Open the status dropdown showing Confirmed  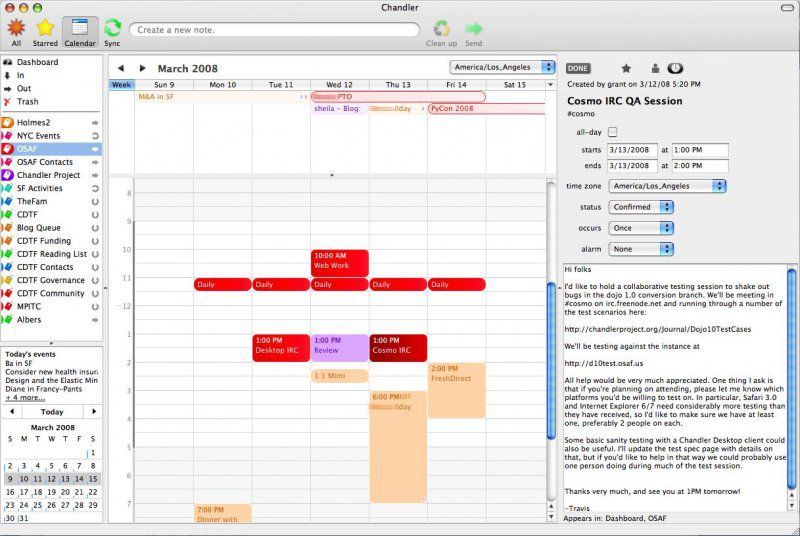pyautogui.click(x=640, y=207)
